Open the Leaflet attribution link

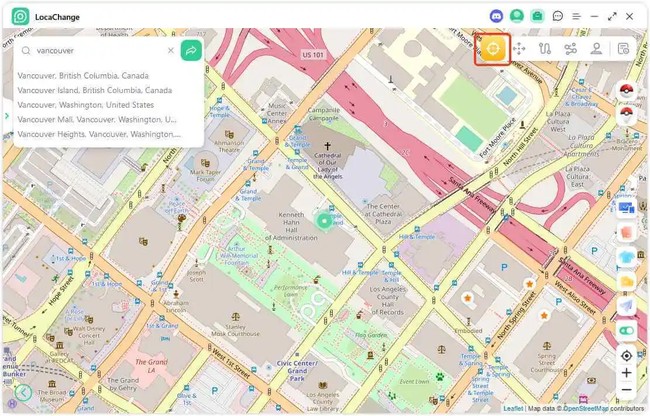pos(513,409)
